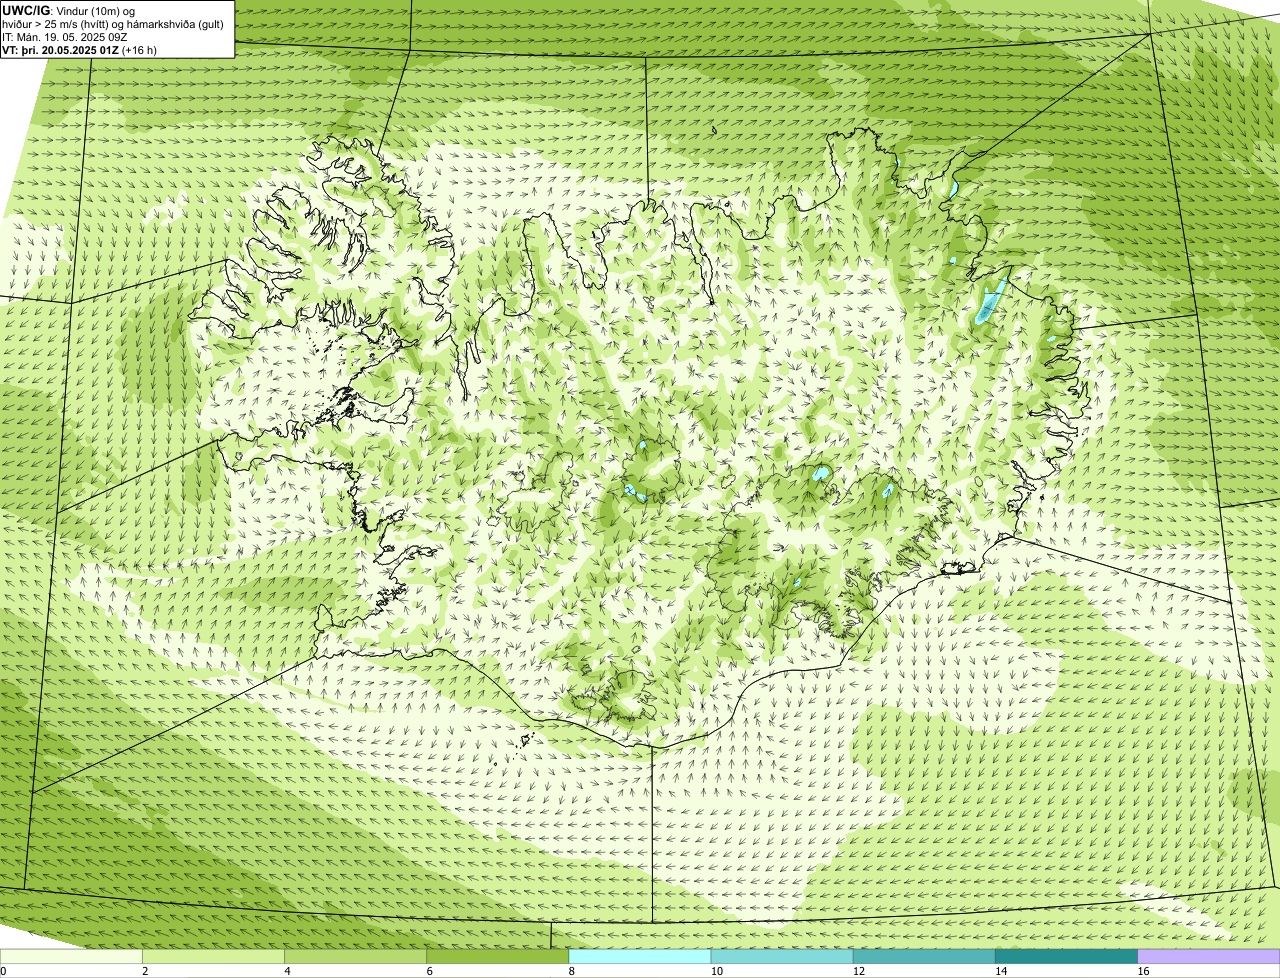This screenshot has width=1280, height=978.
Task: Click the 10–12 m/s light teal legend color
Action: tap(782, 956)
